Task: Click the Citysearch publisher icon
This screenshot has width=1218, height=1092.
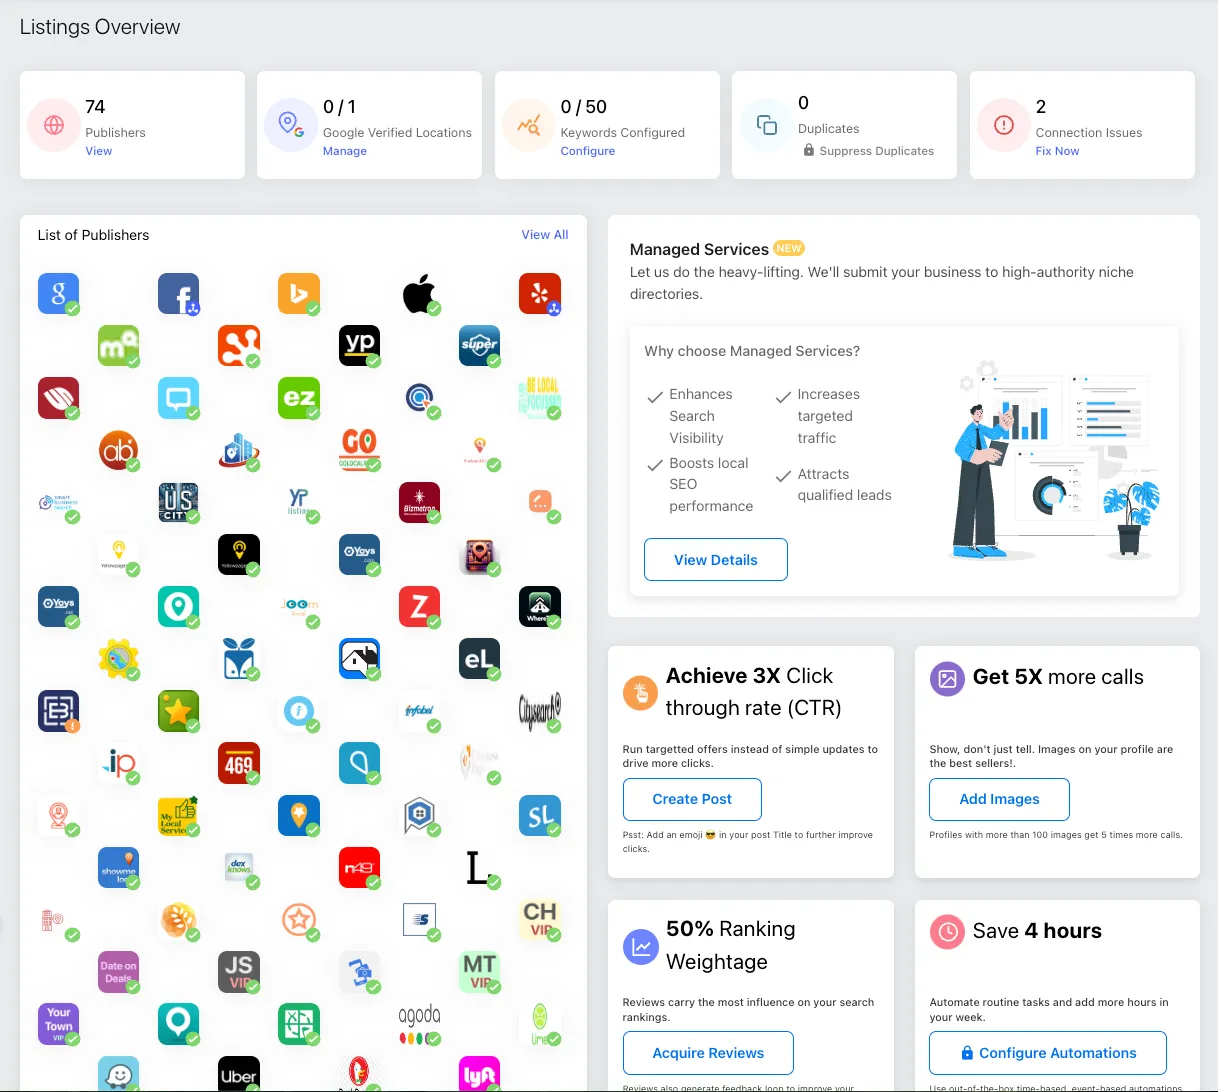Action: click(539, 710)
